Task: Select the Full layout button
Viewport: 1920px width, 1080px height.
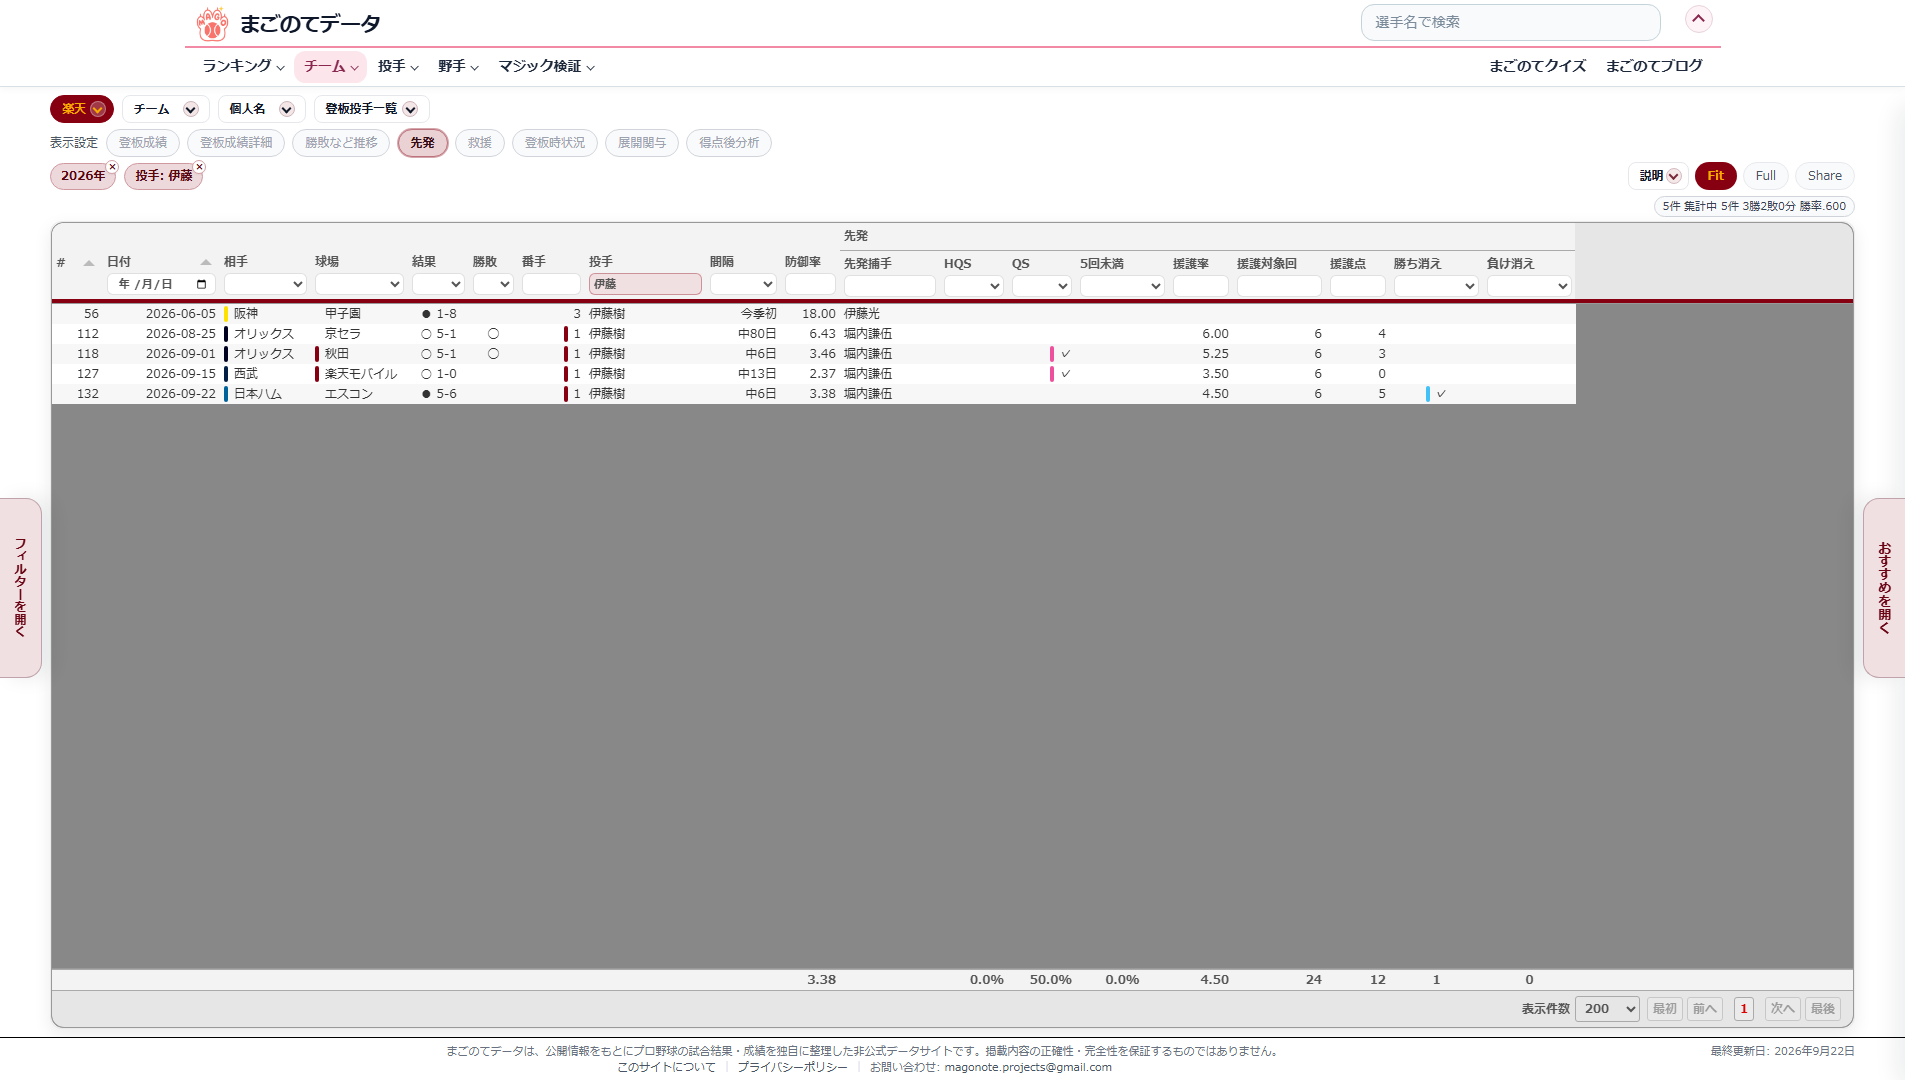Action: pos(1765,176)
